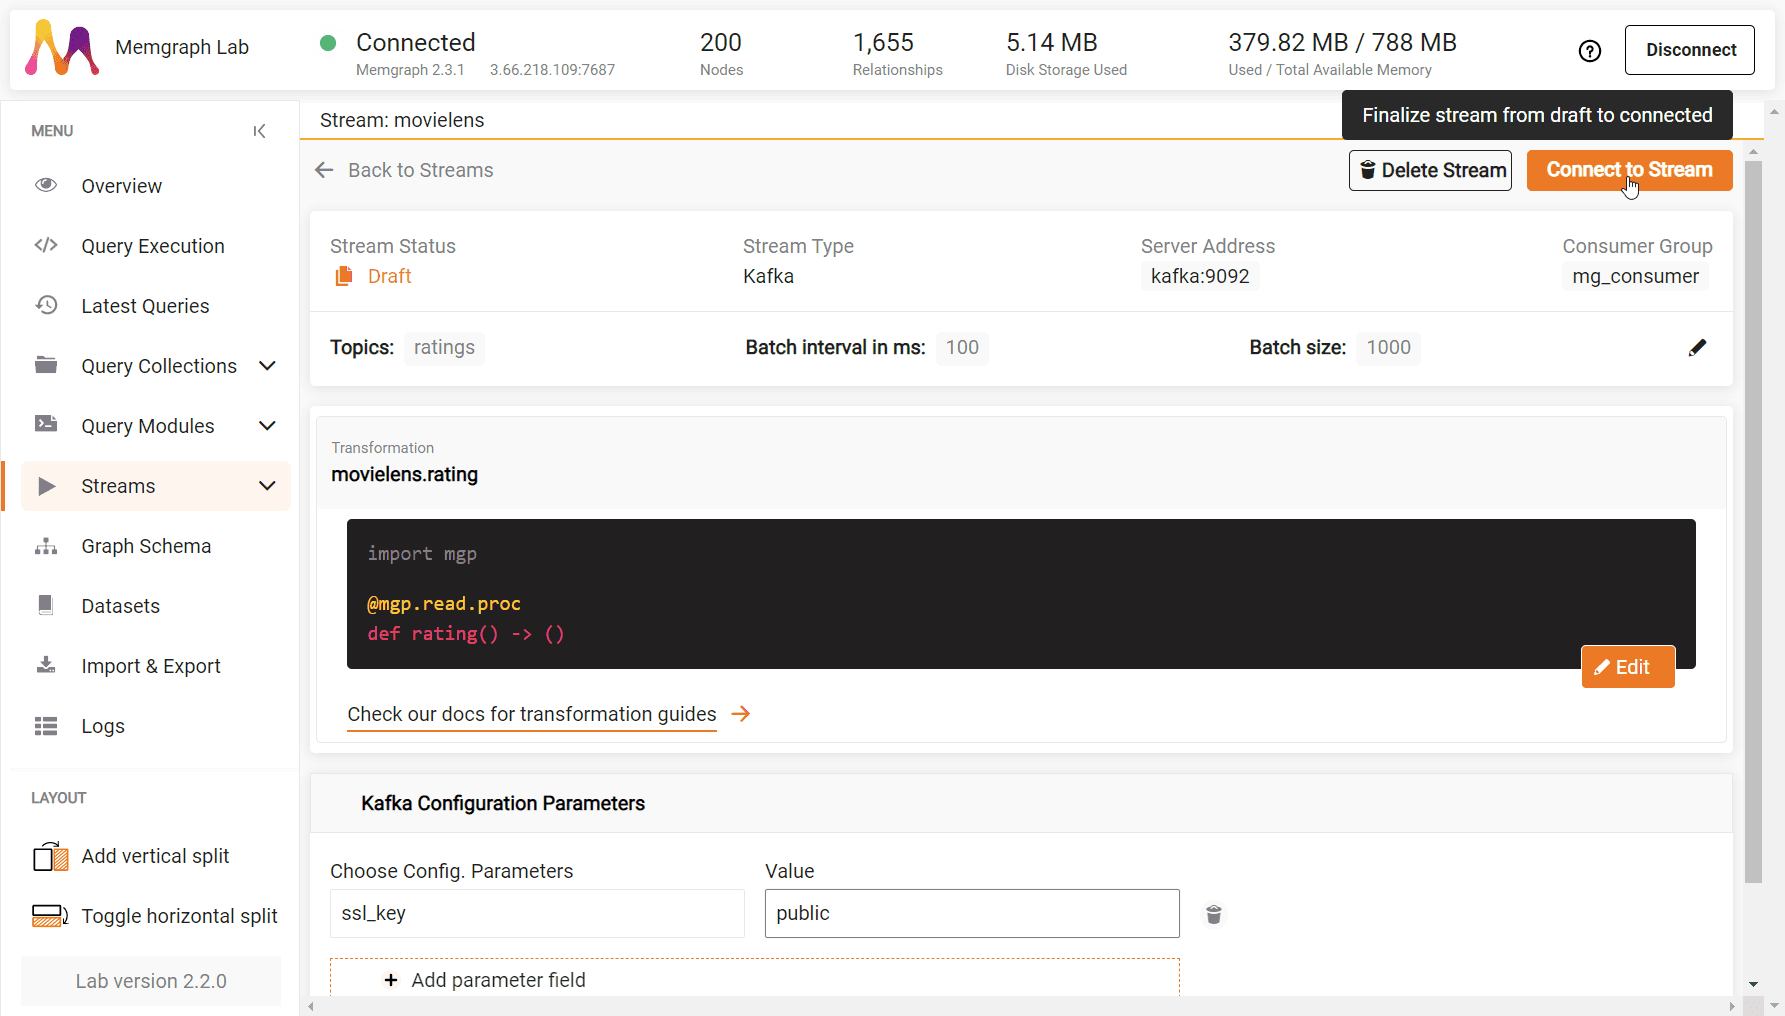The height and width of the screenshot is (1016, 1785).
Task: Expand the Streams submenu chevron
Action: coord(267,486)
